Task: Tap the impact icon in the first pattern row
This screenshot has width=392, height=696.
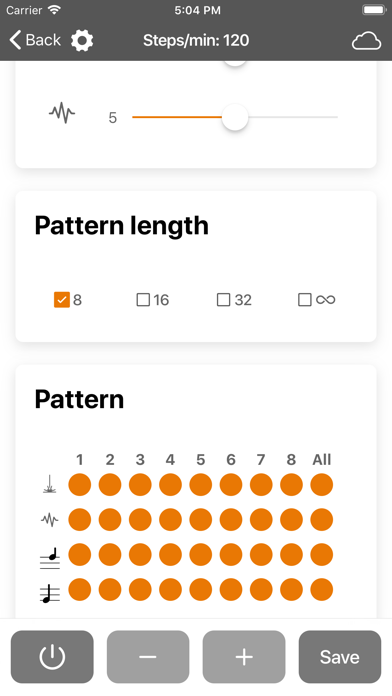Action: 50,484
